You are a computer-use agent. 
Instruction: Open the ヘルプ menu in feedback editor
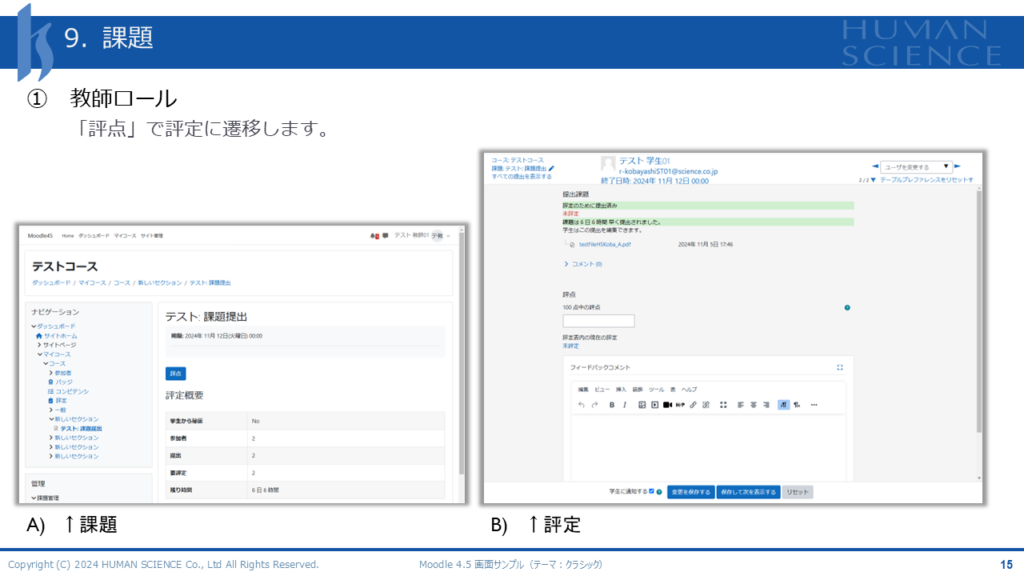690,390
